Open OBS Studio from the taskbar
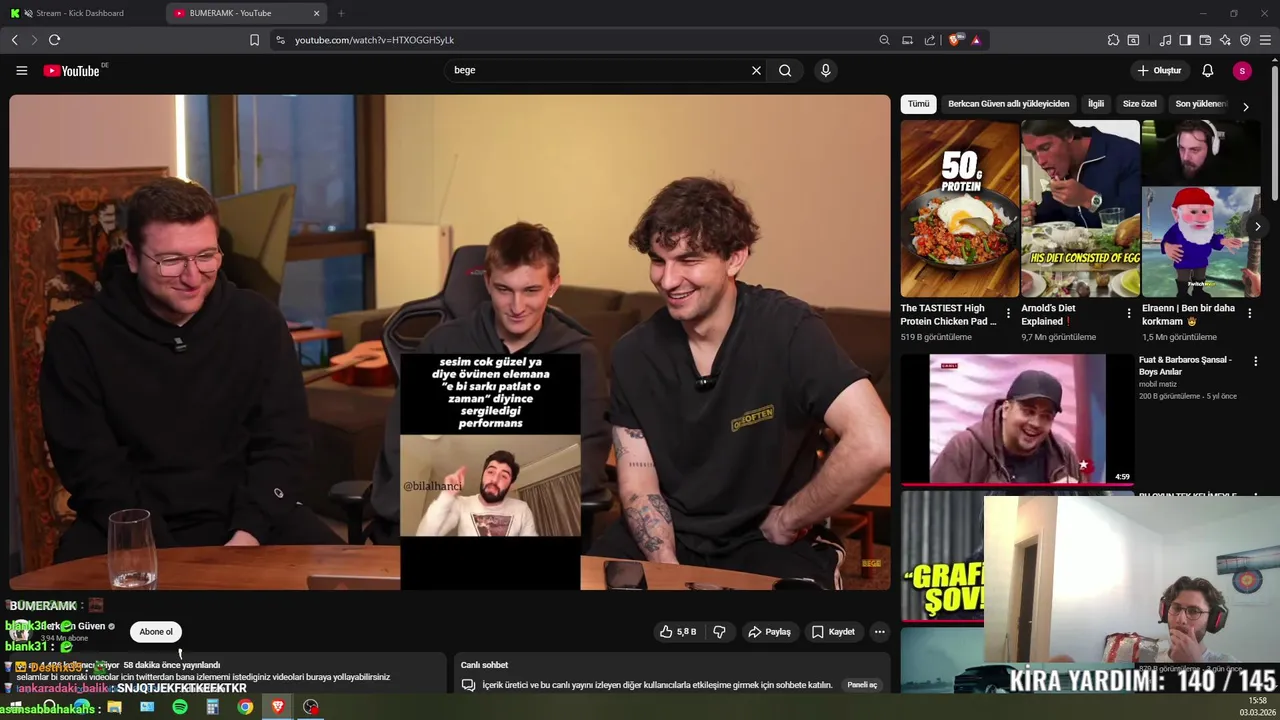The height and width of the screenshot is (720, 1280). 311,707
